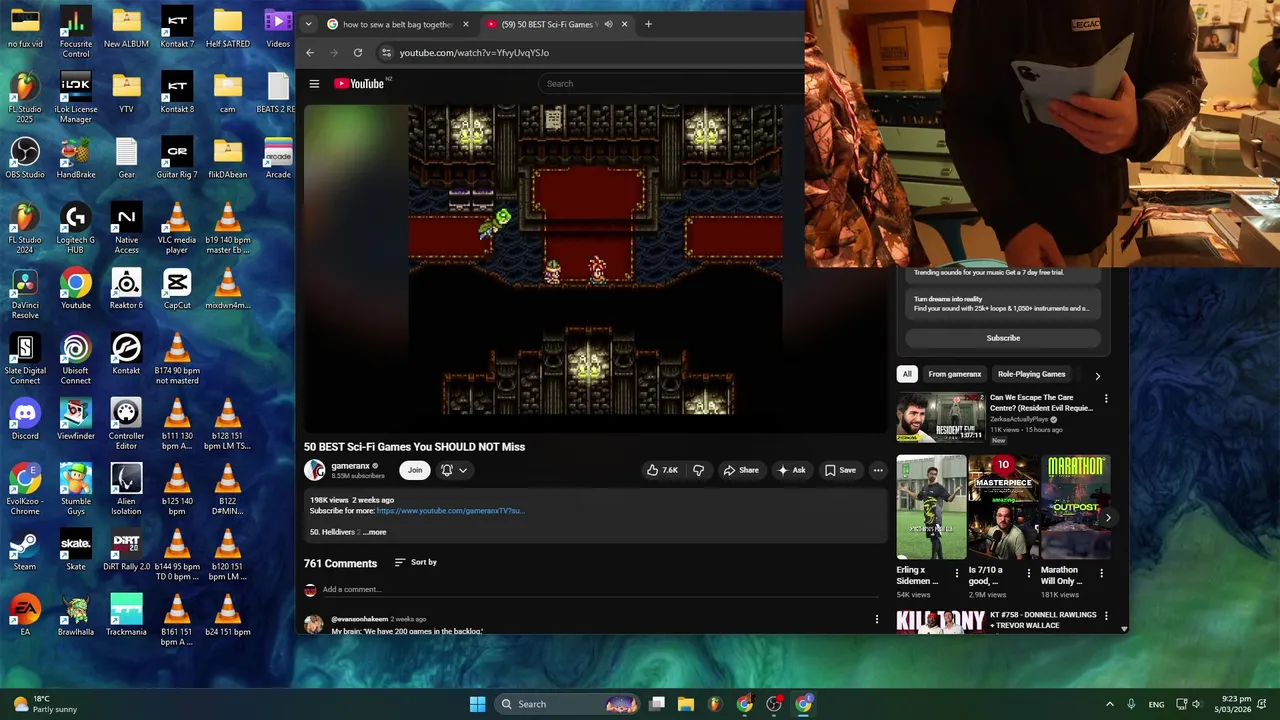
Task: Click the page scrollbar down arrow
Action: (1124, 629)
